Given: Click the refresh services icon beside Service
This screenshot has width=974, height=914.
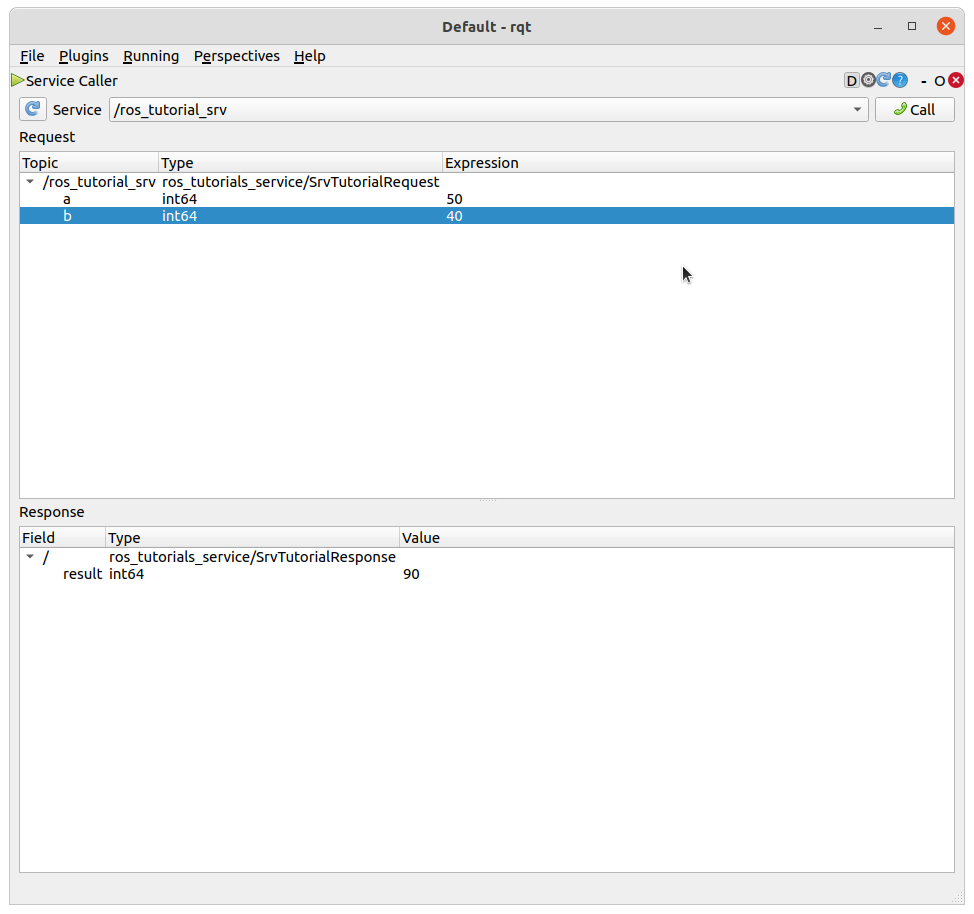Looking at the screenshot, I should point(32,109).
